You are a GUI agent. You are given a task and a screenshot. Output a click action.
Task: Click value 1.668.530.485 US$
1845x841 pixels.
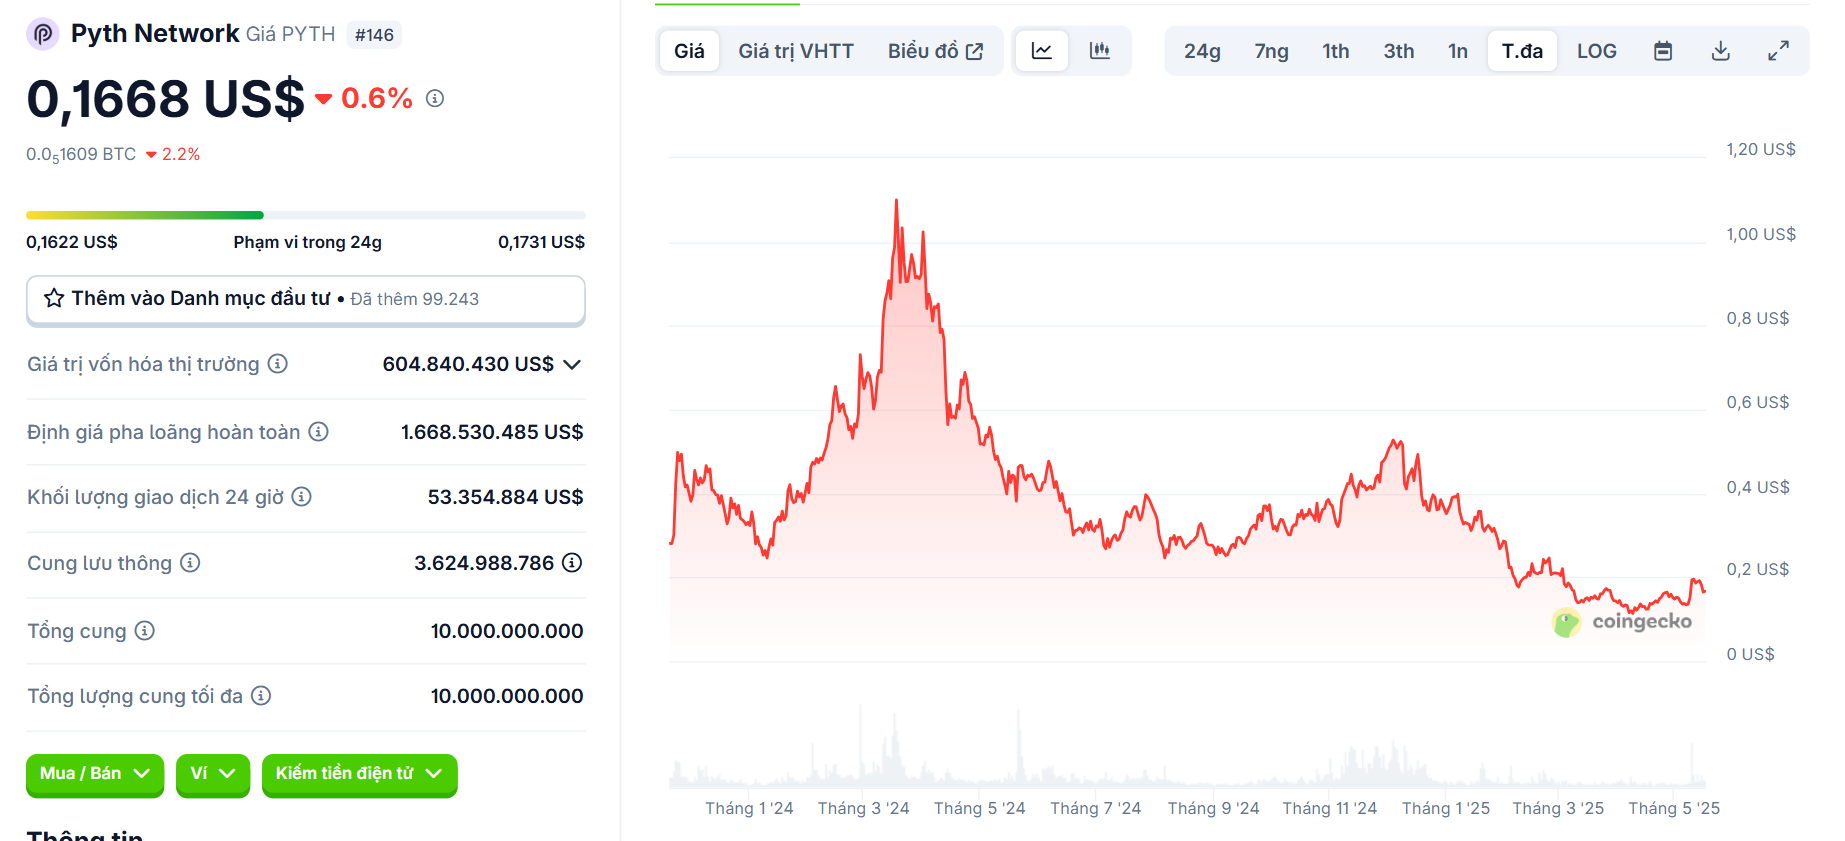click(492, 432)
